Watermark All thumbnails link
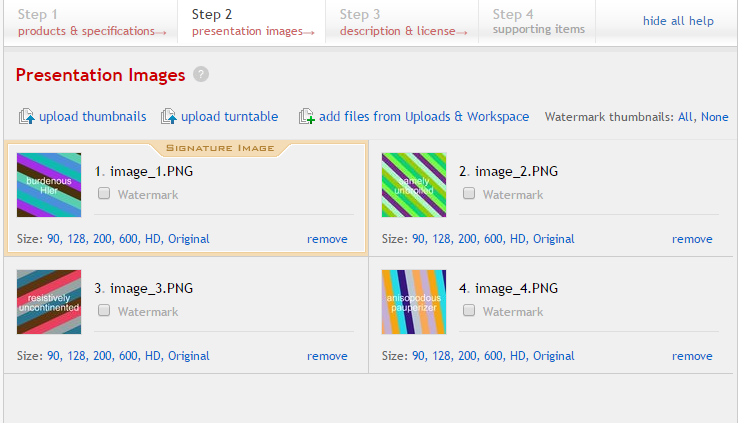 pyautogui.click(x=686, y=117)
